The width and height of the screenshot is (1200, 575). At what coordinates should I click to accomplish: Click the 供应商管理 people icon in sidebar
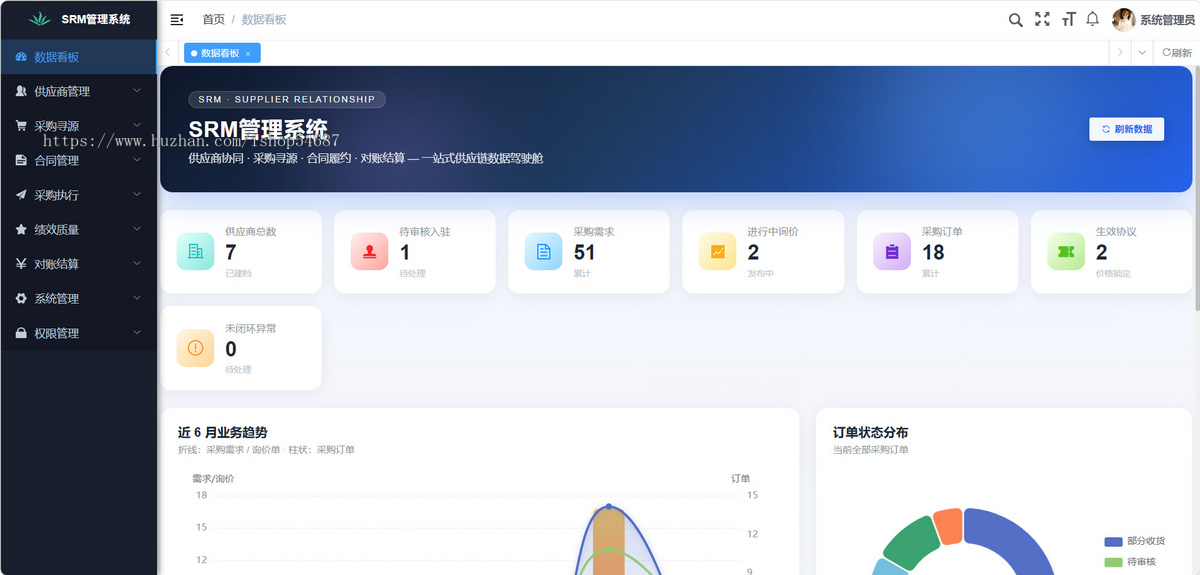21,91
